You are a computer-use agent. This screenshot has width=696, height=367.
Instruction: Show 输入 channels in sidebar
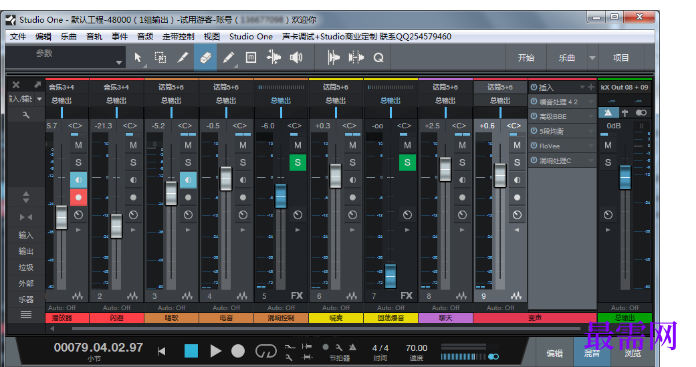tap(26, 235)
